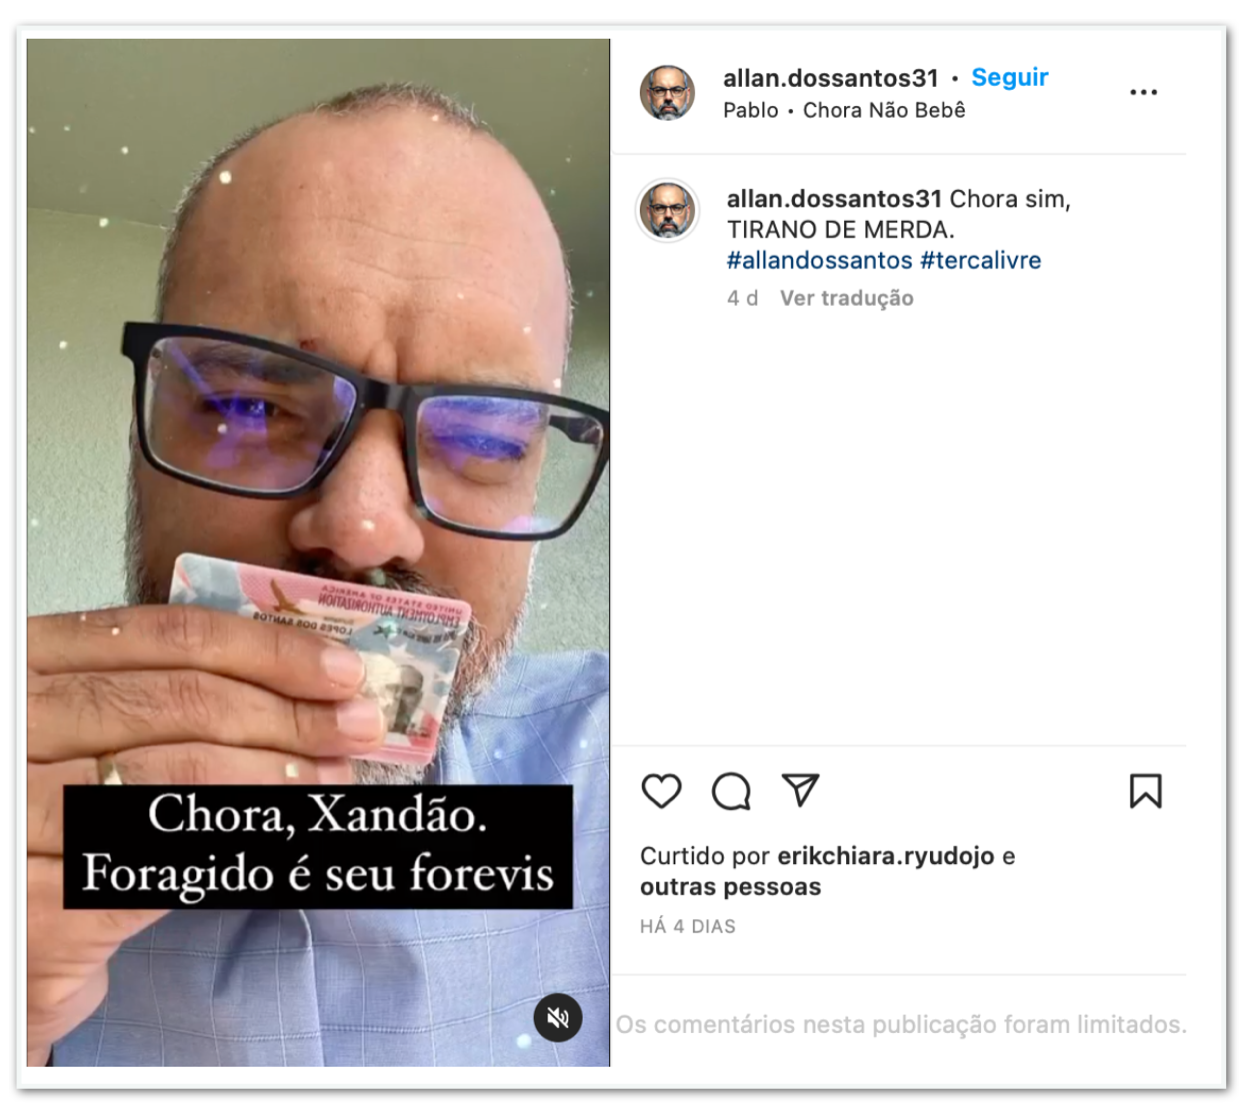Screen dimensions: 1244x1114
Task: Click the caption username allan.dossantos31
Action: point(834,199)
